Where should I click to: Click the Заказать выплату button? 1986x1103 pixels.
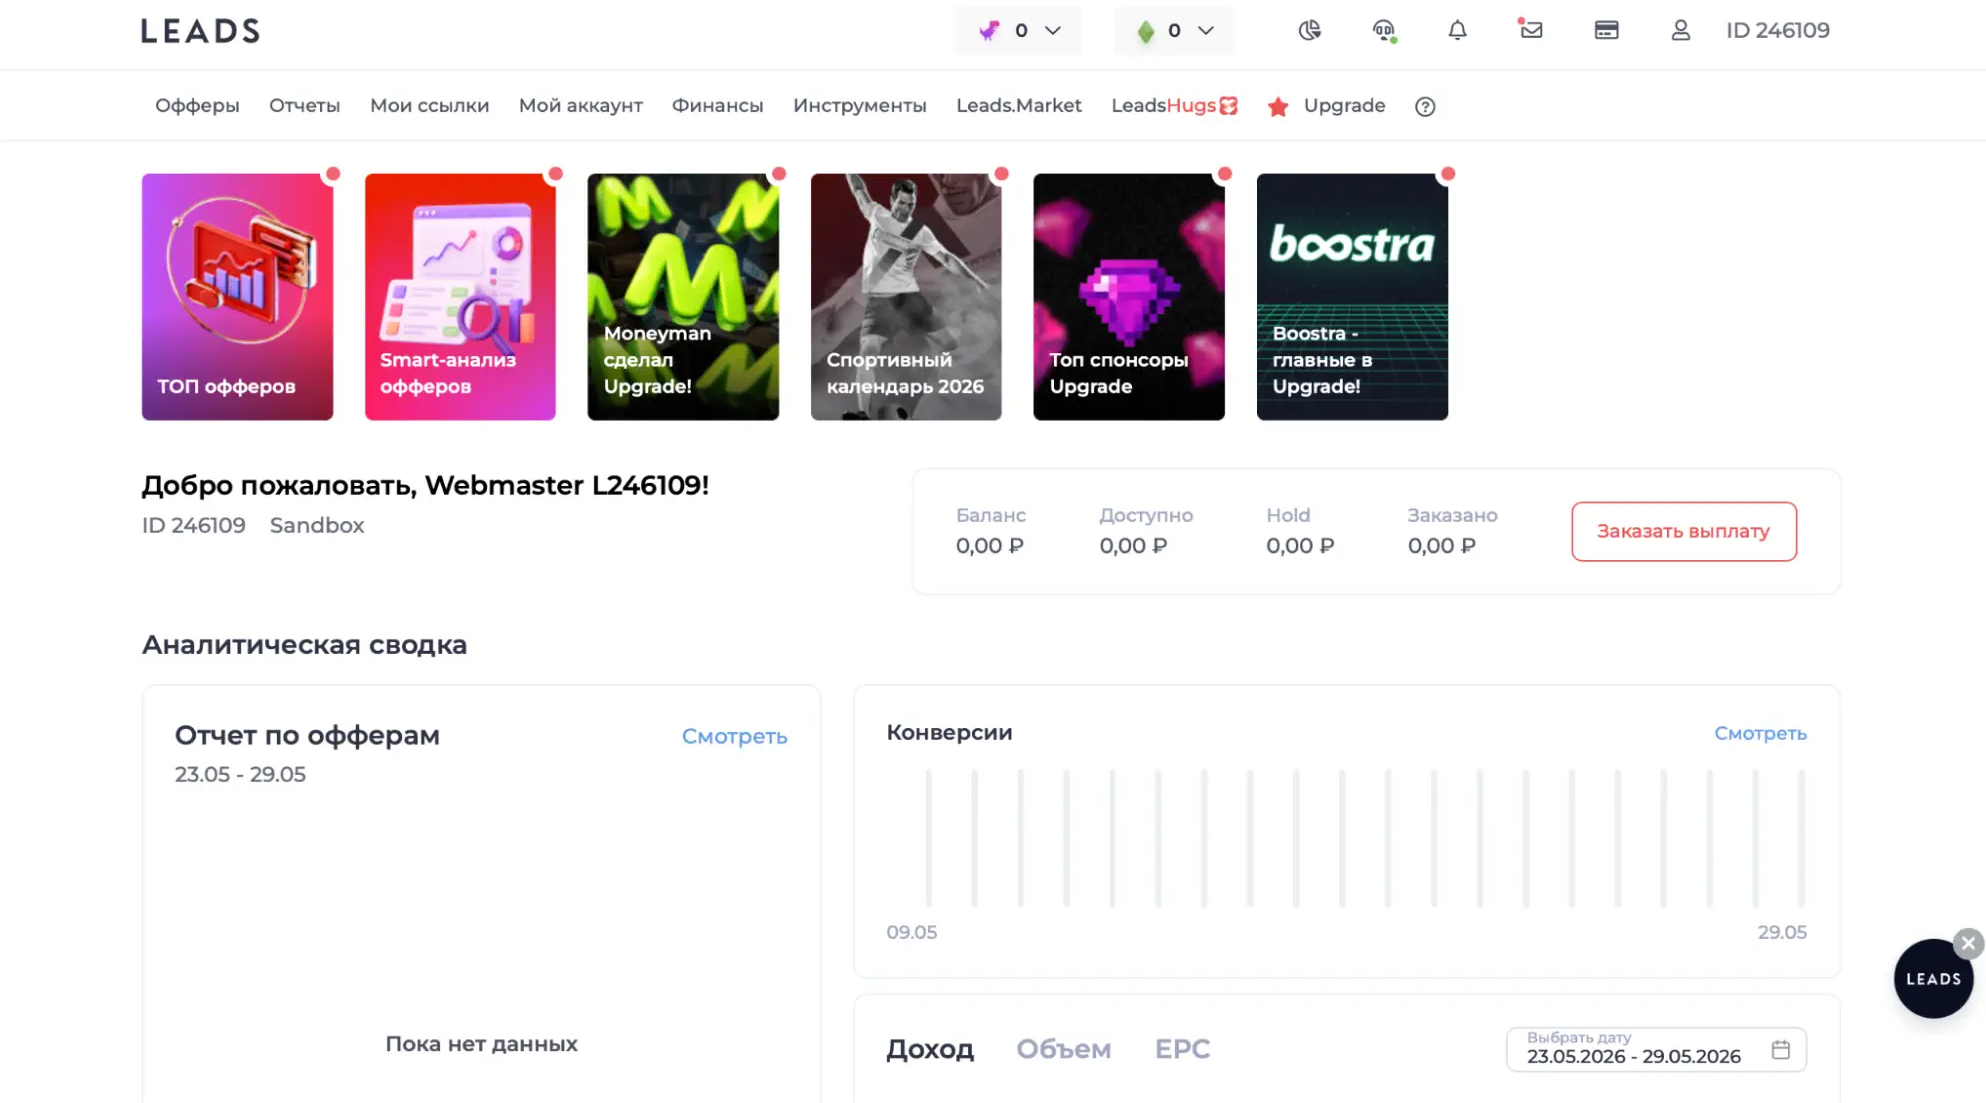coord(1683,531)
